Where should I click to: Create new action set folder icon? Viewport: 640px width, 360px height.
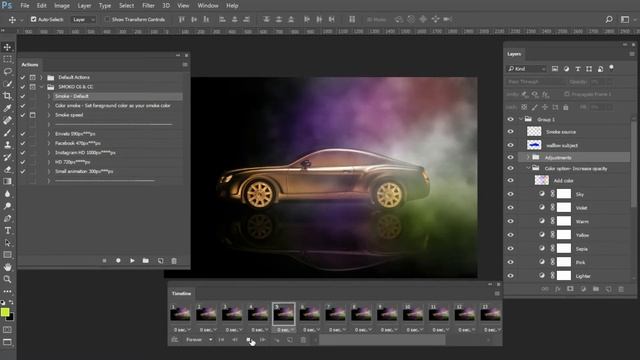[x=146, y=260]
